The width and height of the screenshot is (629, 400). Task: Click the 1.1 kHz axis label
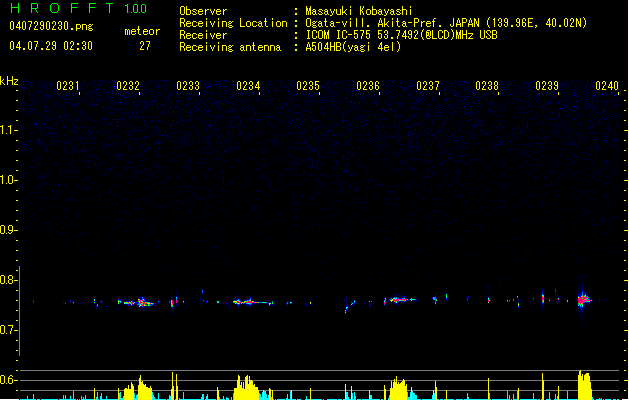click(x=8, y=130)
